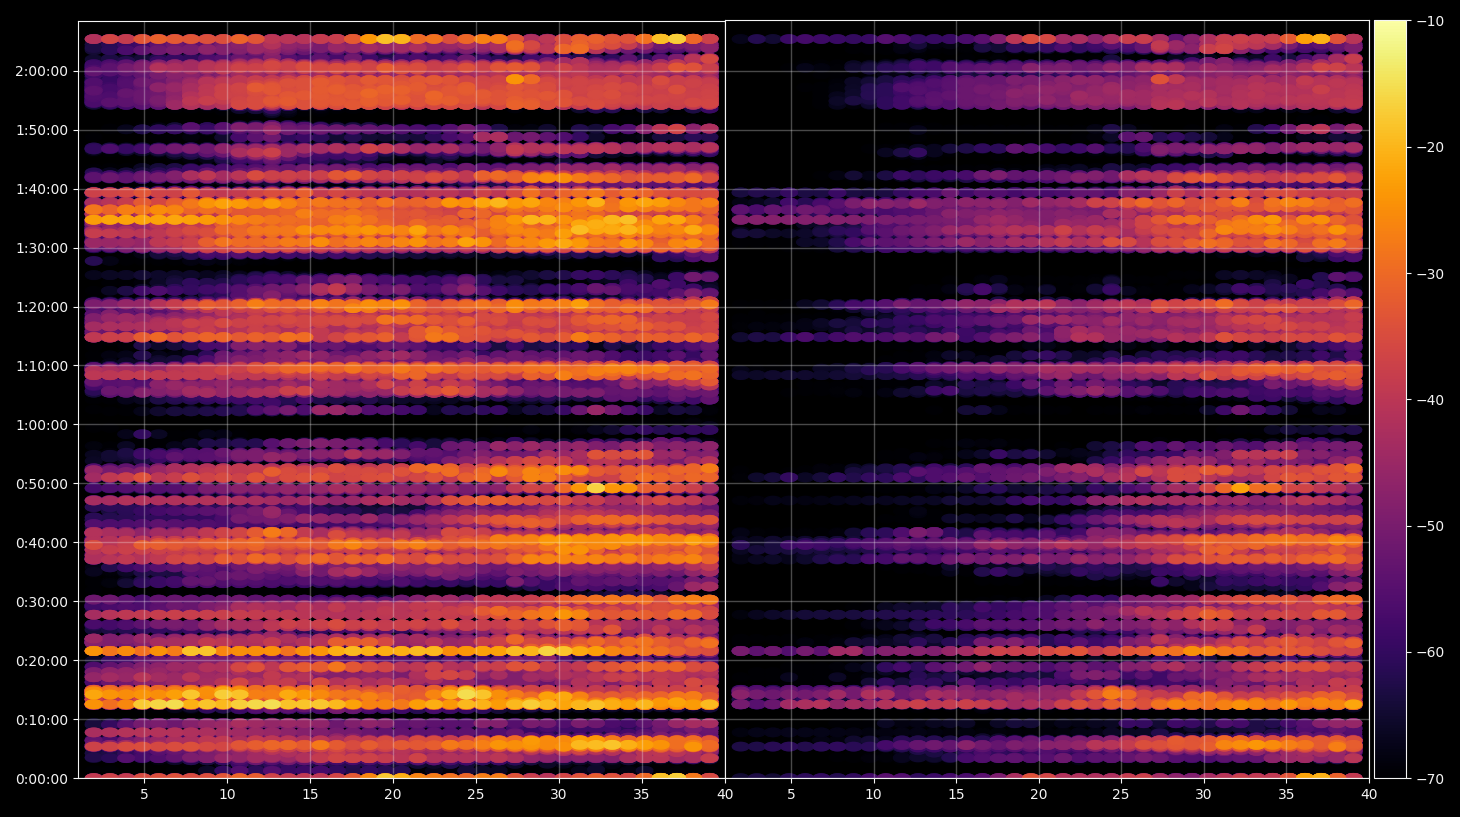Screen dimensions: 1460x817
Task: Click the colorbar label −60
Action: tap(1431, 652)
